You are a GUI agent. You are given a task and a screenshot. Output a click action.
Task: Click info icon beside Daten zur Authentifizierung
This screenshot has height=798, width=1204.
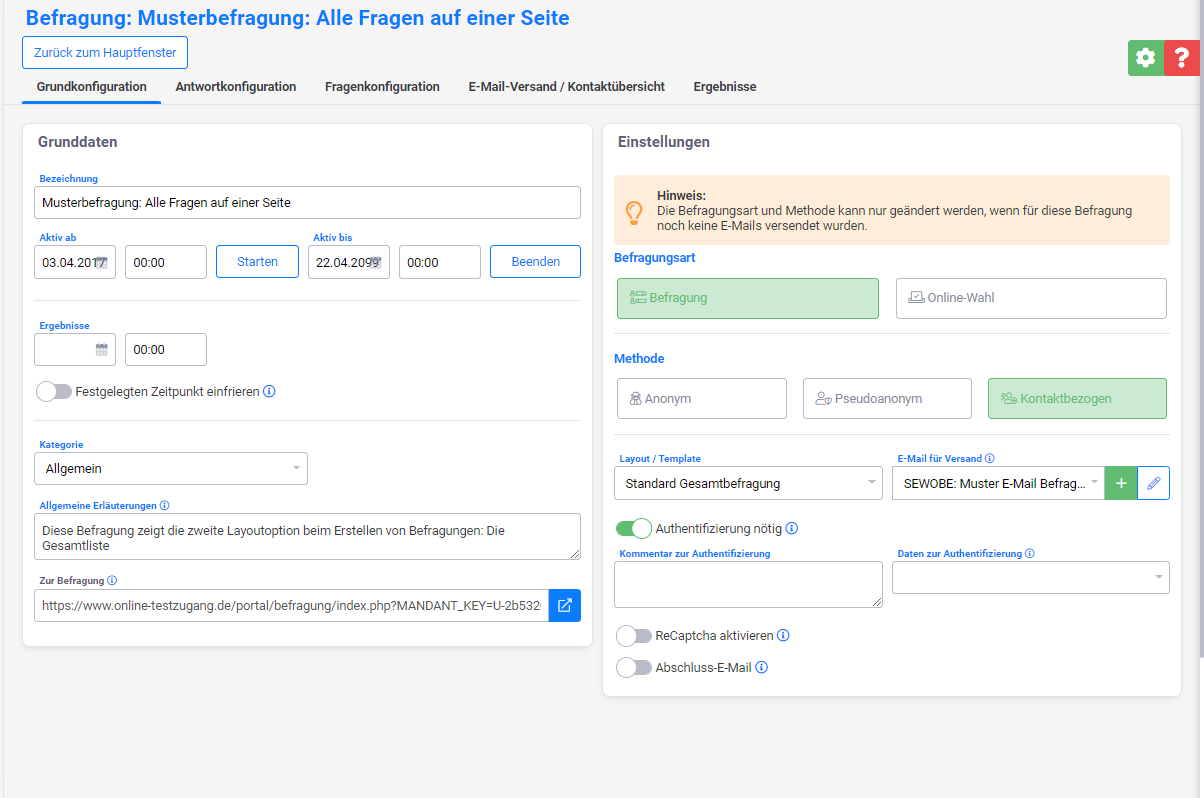click(x=1030, y=554)
